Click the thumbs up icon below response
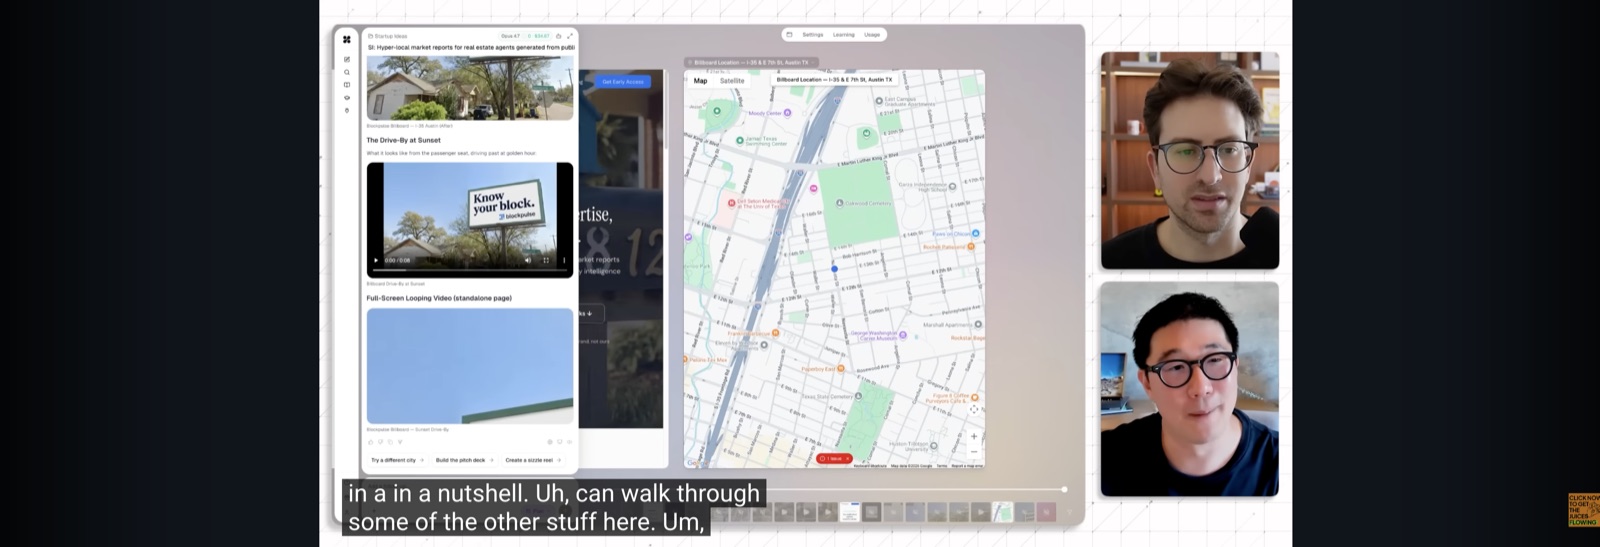The height and width of the screenshot is (547, 1600). pos(370,441)
